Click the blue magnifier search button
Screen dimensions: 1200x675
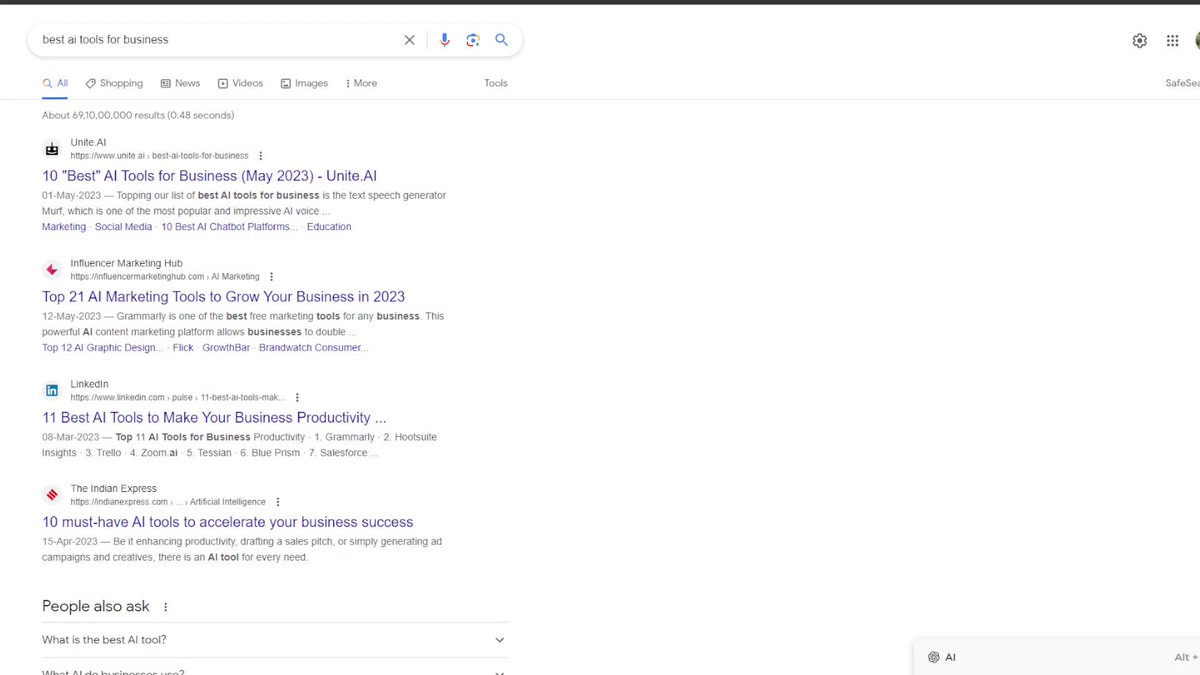(x=502, y=40)
